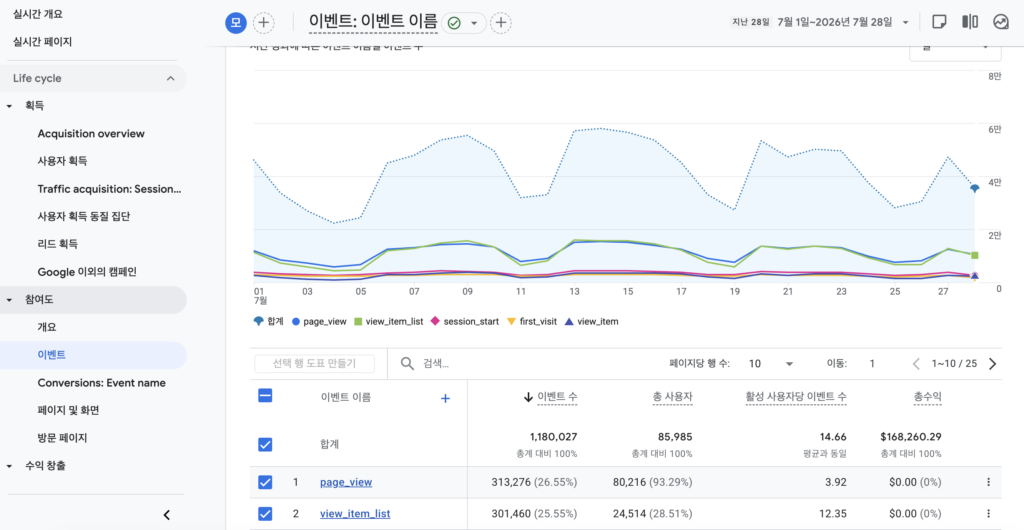This screenshot has width=1024, height=530.
Task: Sort by 이벤트 수 column header
Action: pos(557,397)
